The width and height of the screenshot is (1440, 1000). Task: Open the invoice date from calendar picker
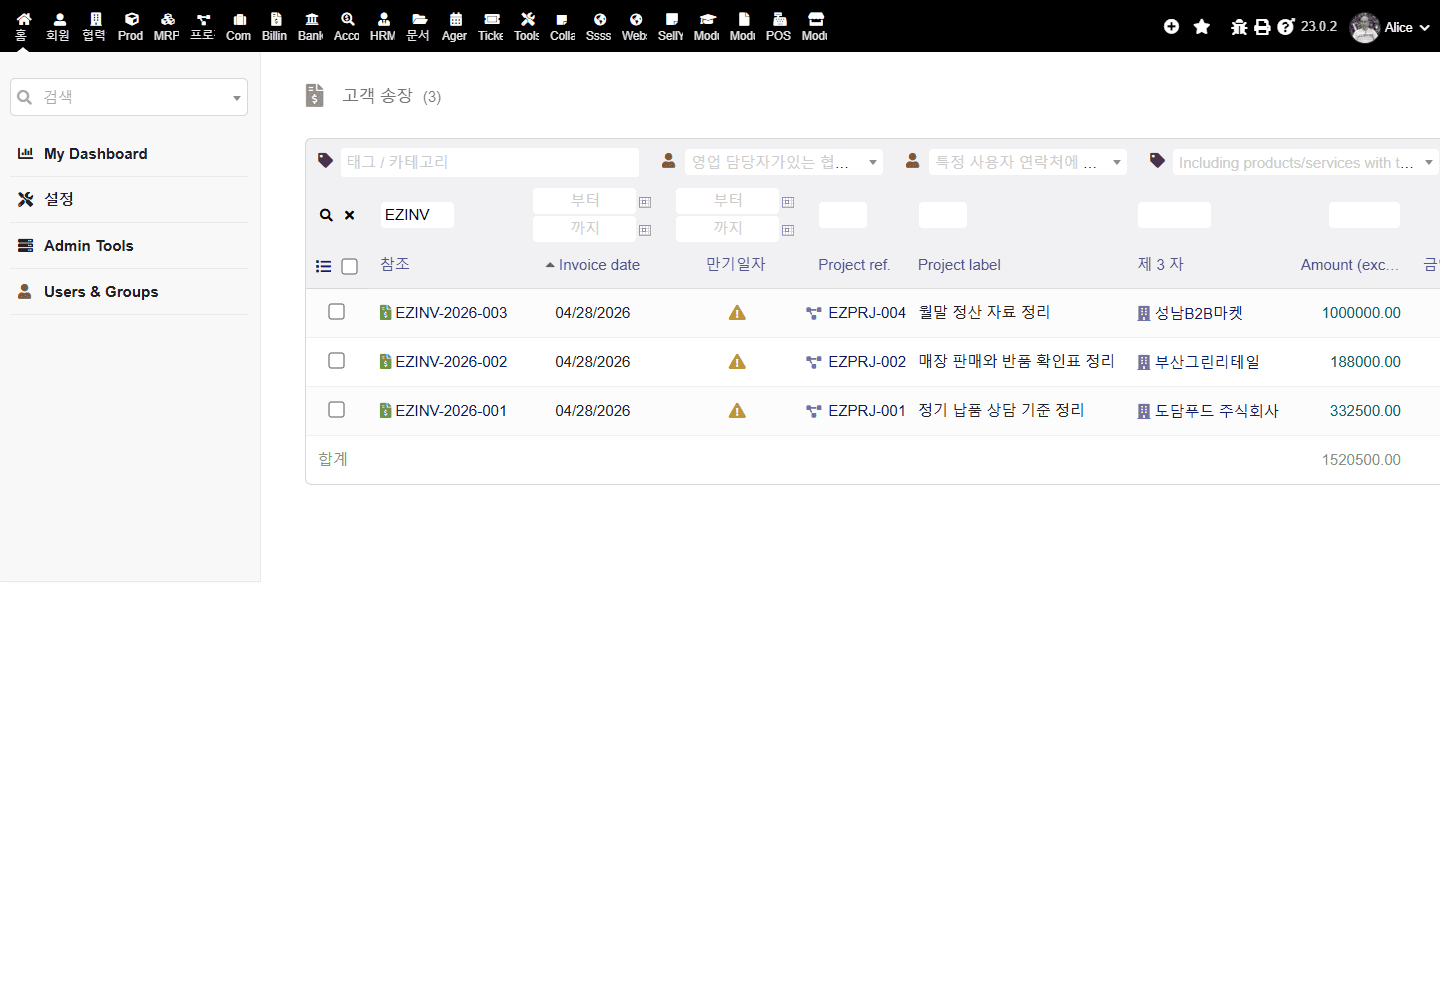[x=645, y=202]
